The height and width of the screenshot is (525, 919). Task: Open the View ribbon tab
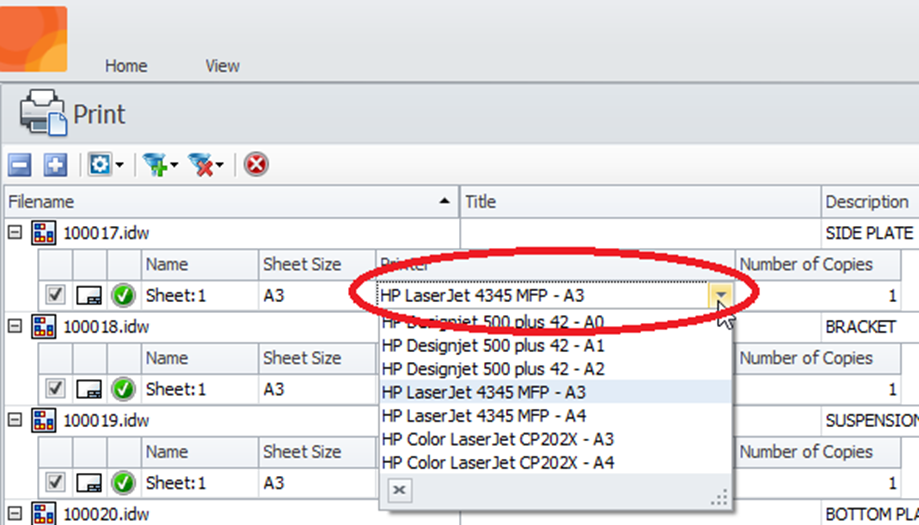222,66
